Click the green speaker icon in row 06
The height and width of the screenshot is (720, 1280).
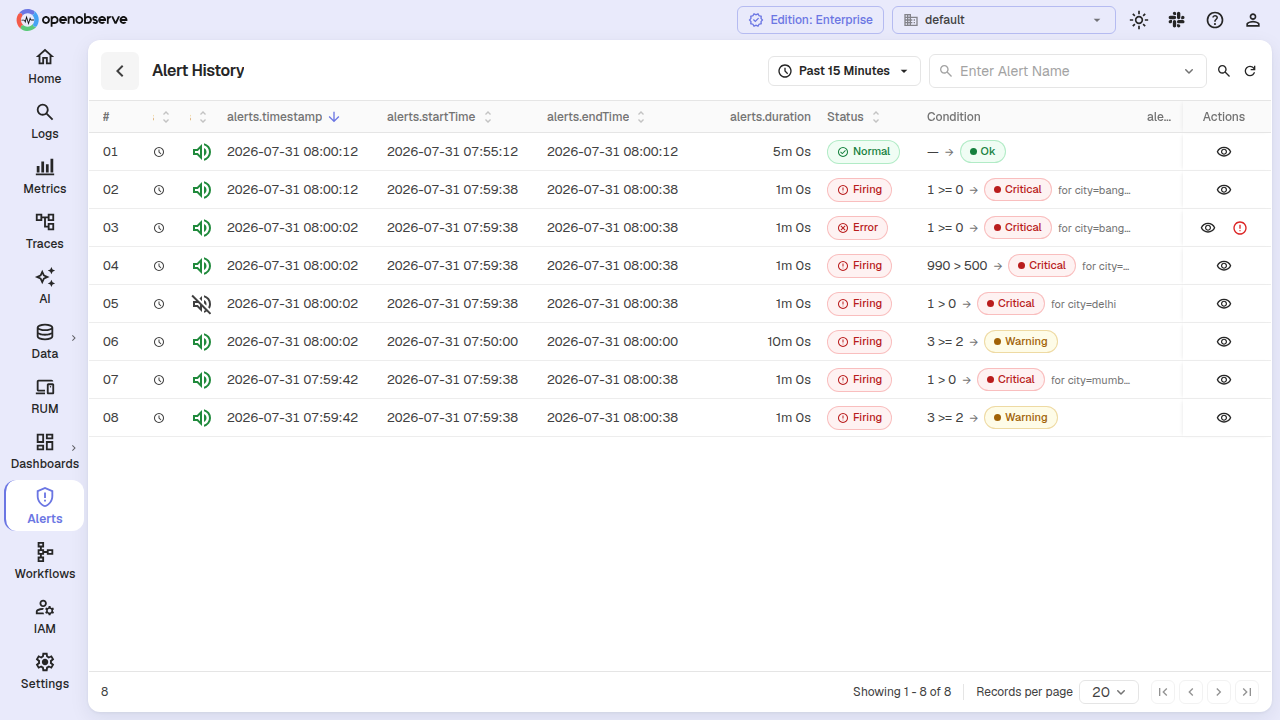[202, 342]
